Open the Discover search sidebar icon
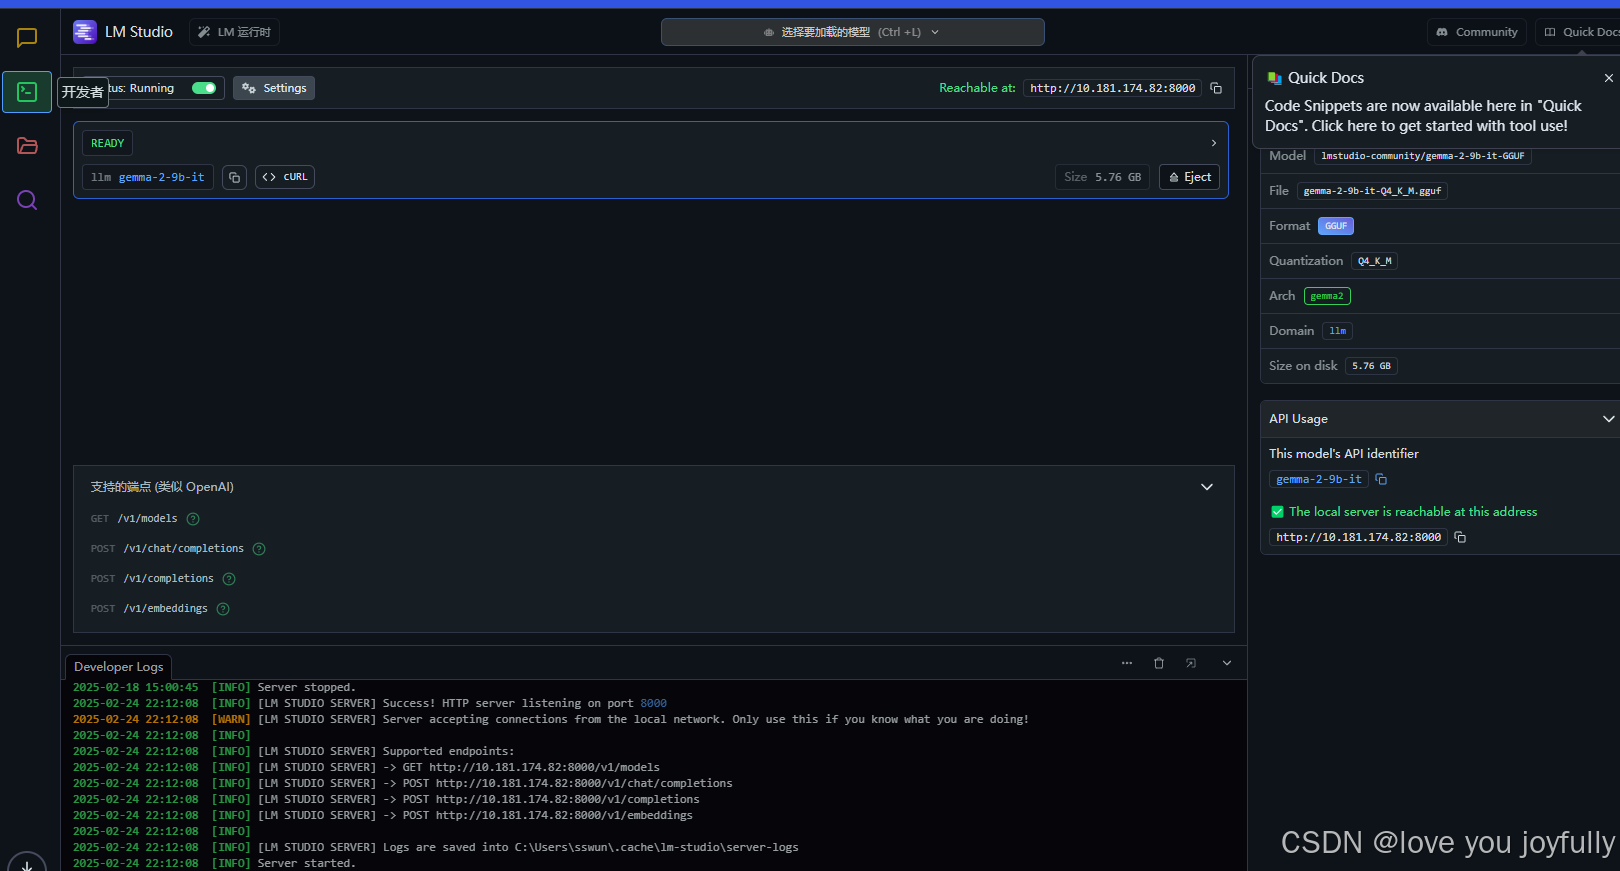This screenshot has height=871, width=1620. [x=27, y=200]
